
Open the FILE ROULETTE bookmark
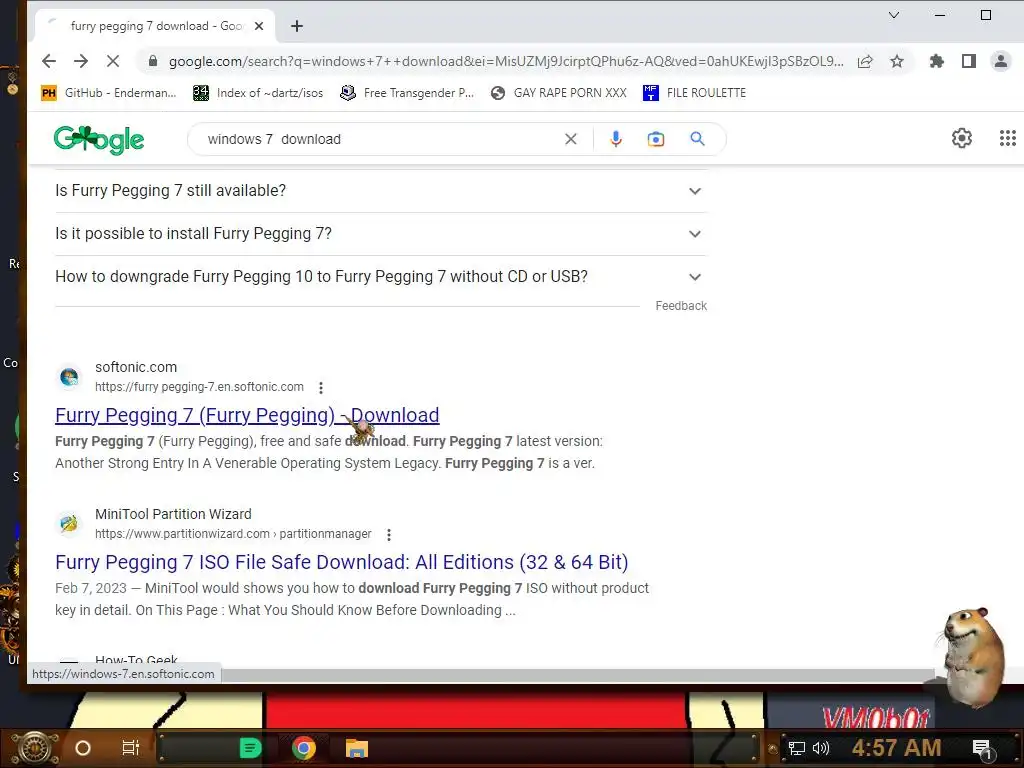tap(694, 93)
